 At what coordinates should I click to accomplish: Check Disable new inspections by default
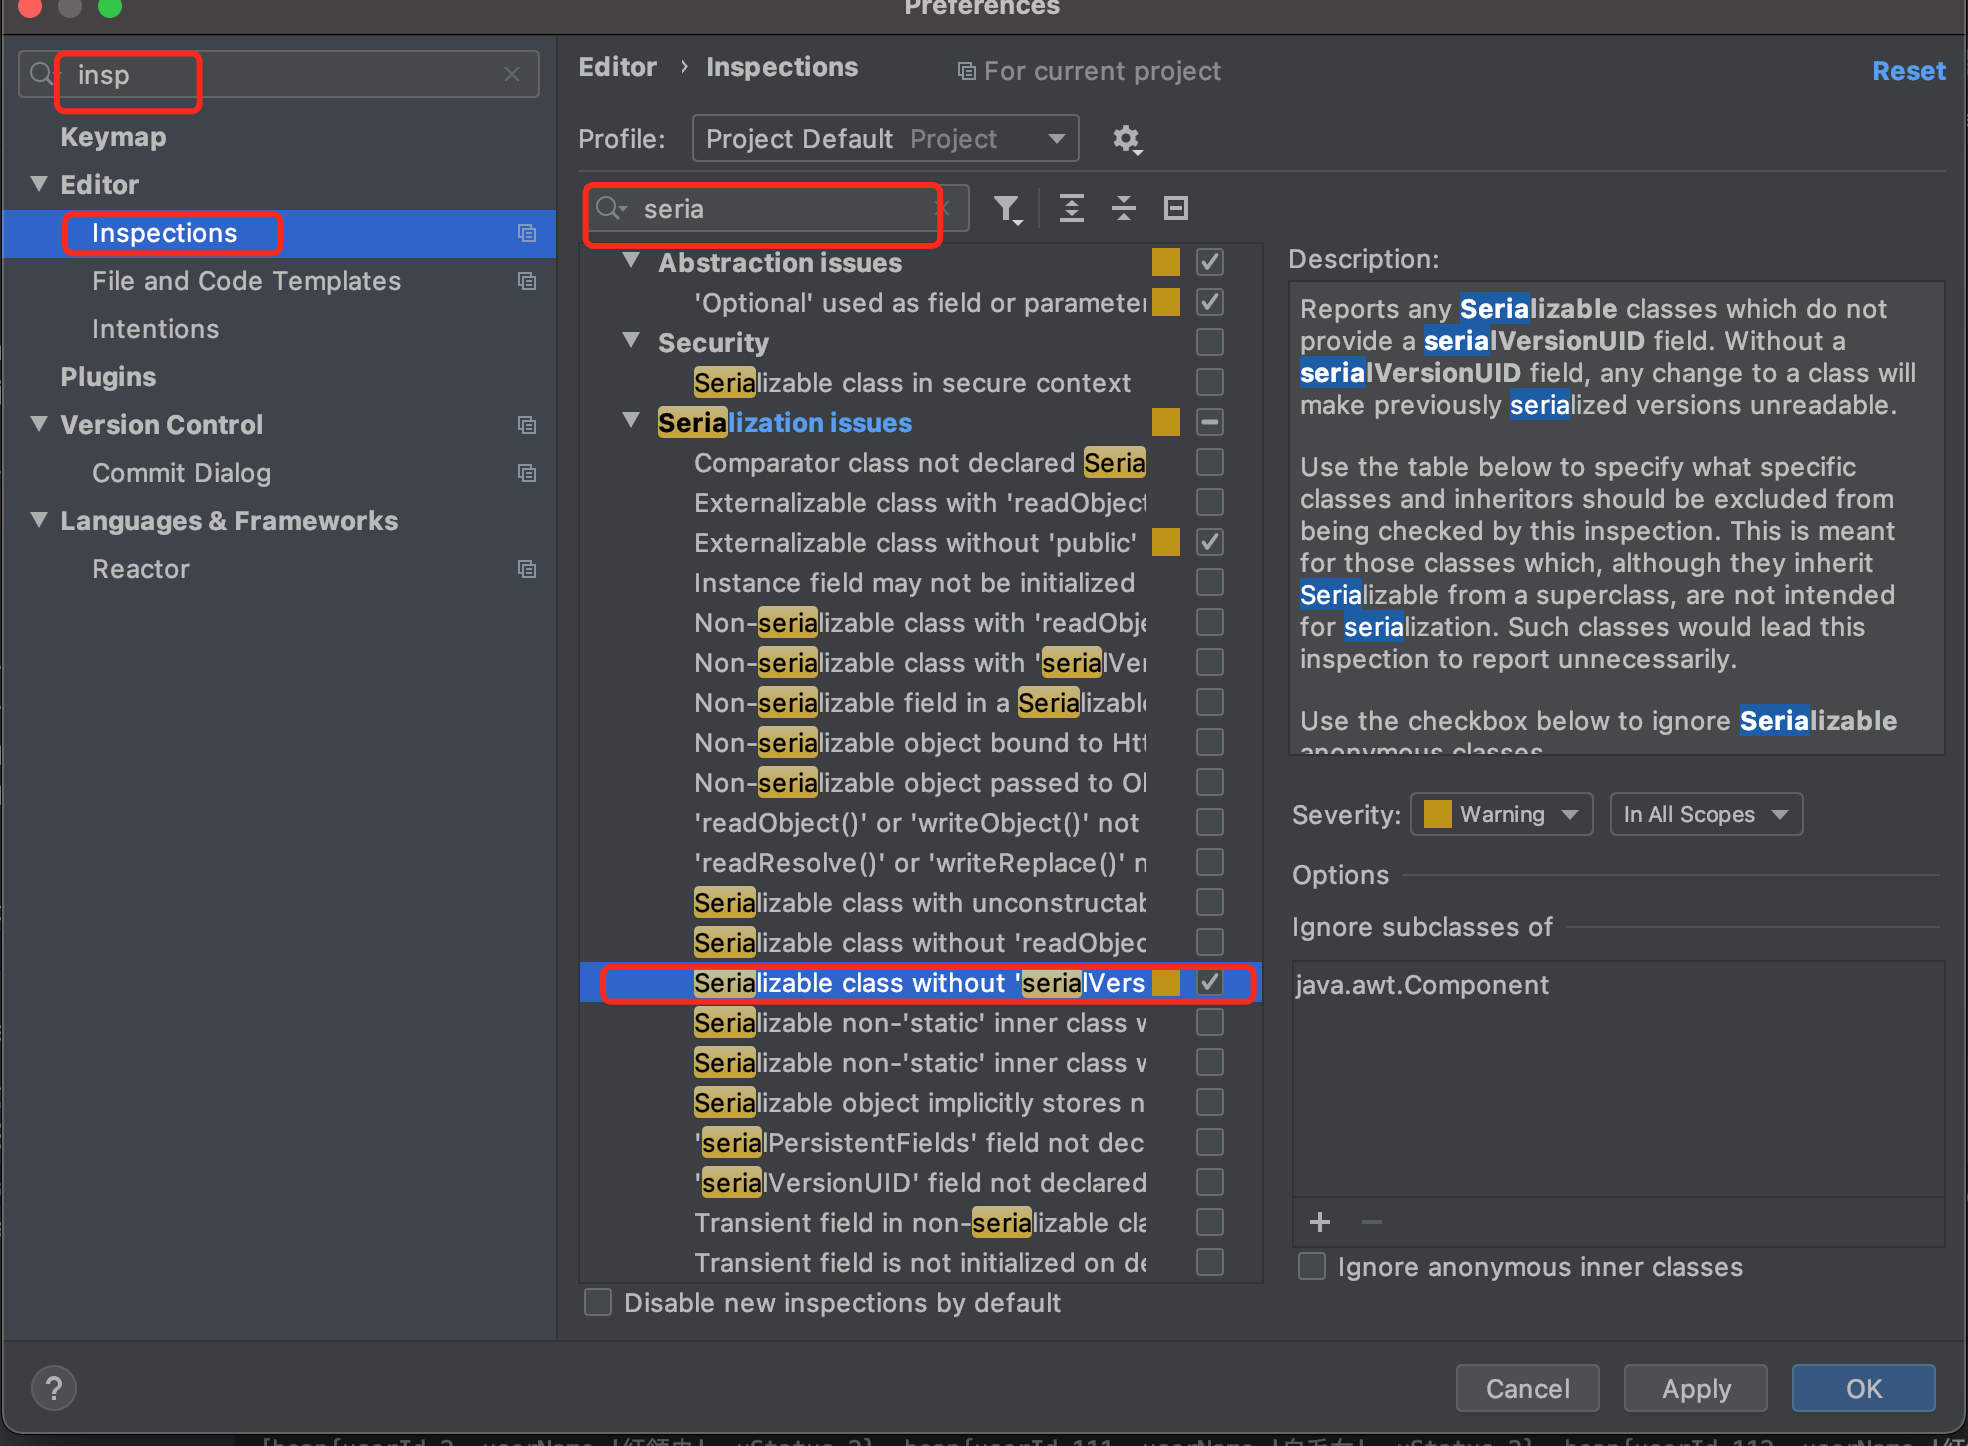click(x=598, y=1302)
